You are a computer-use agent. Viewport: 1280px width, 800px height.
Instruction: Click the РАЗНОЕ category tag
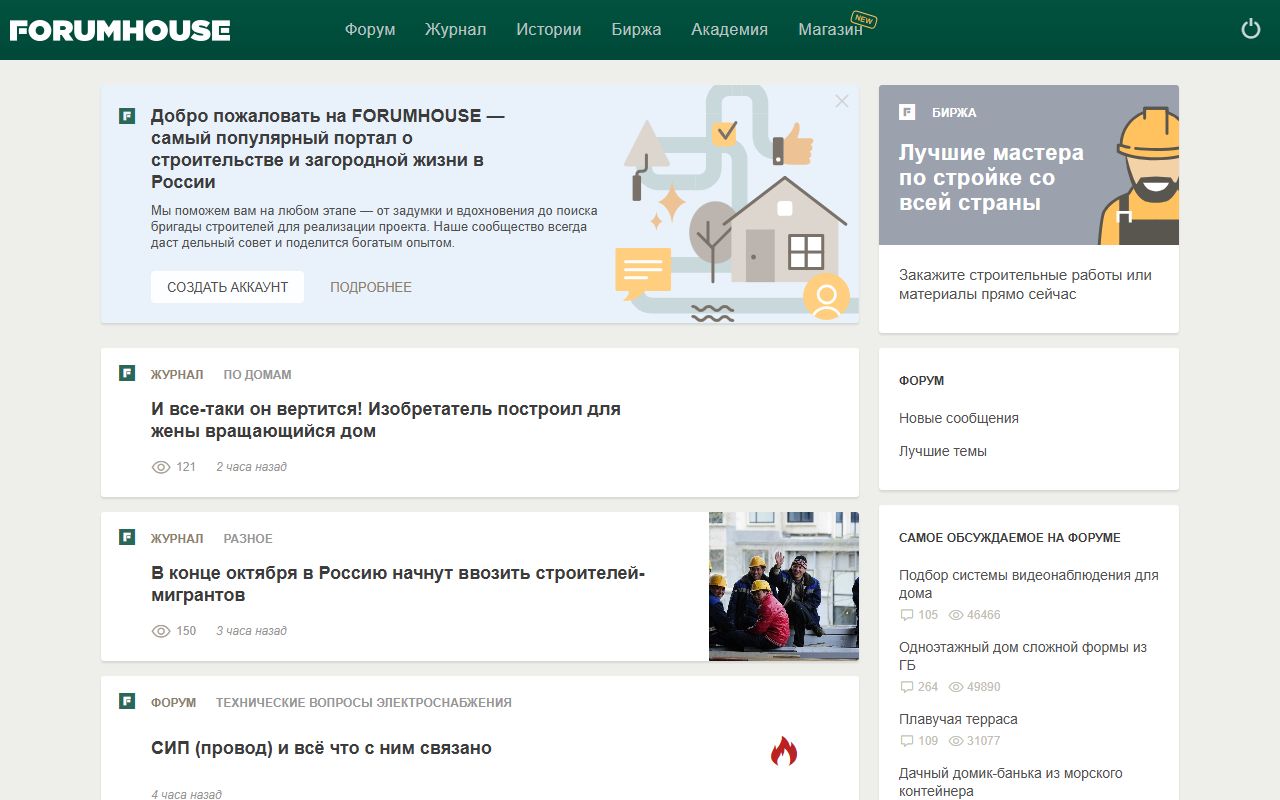[x=248, y=539]
